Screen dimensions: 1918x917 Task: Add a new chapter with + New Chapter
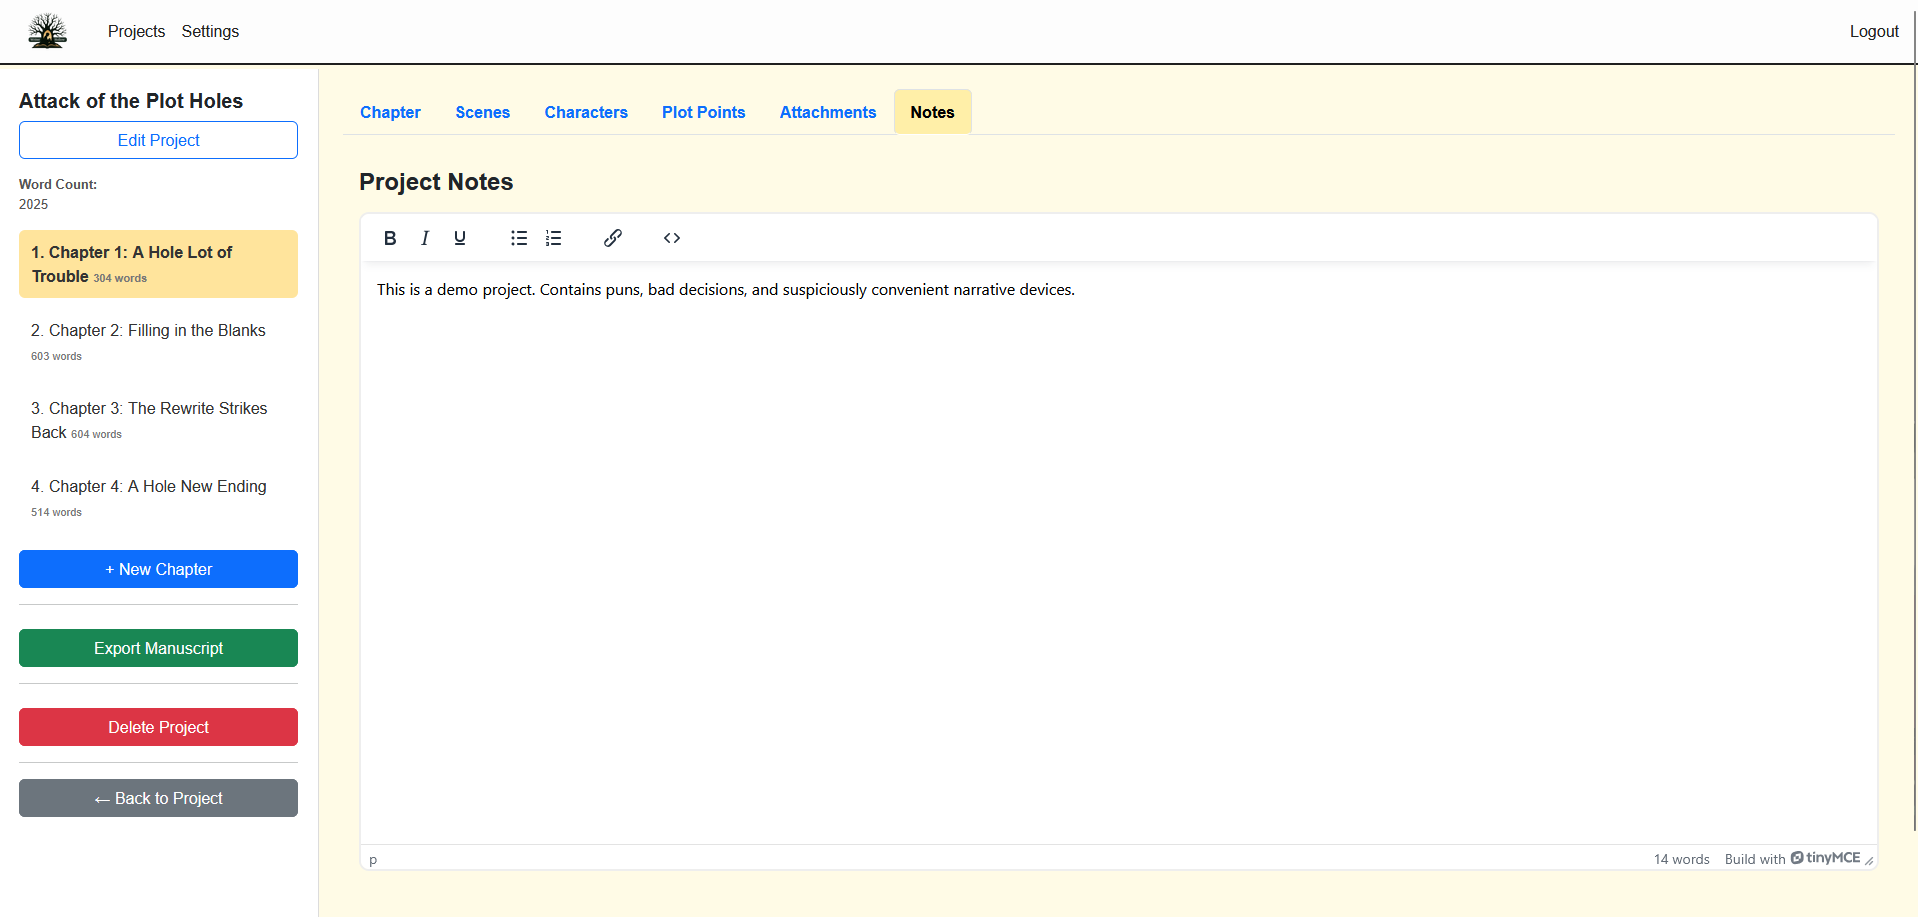pos(158,569)
